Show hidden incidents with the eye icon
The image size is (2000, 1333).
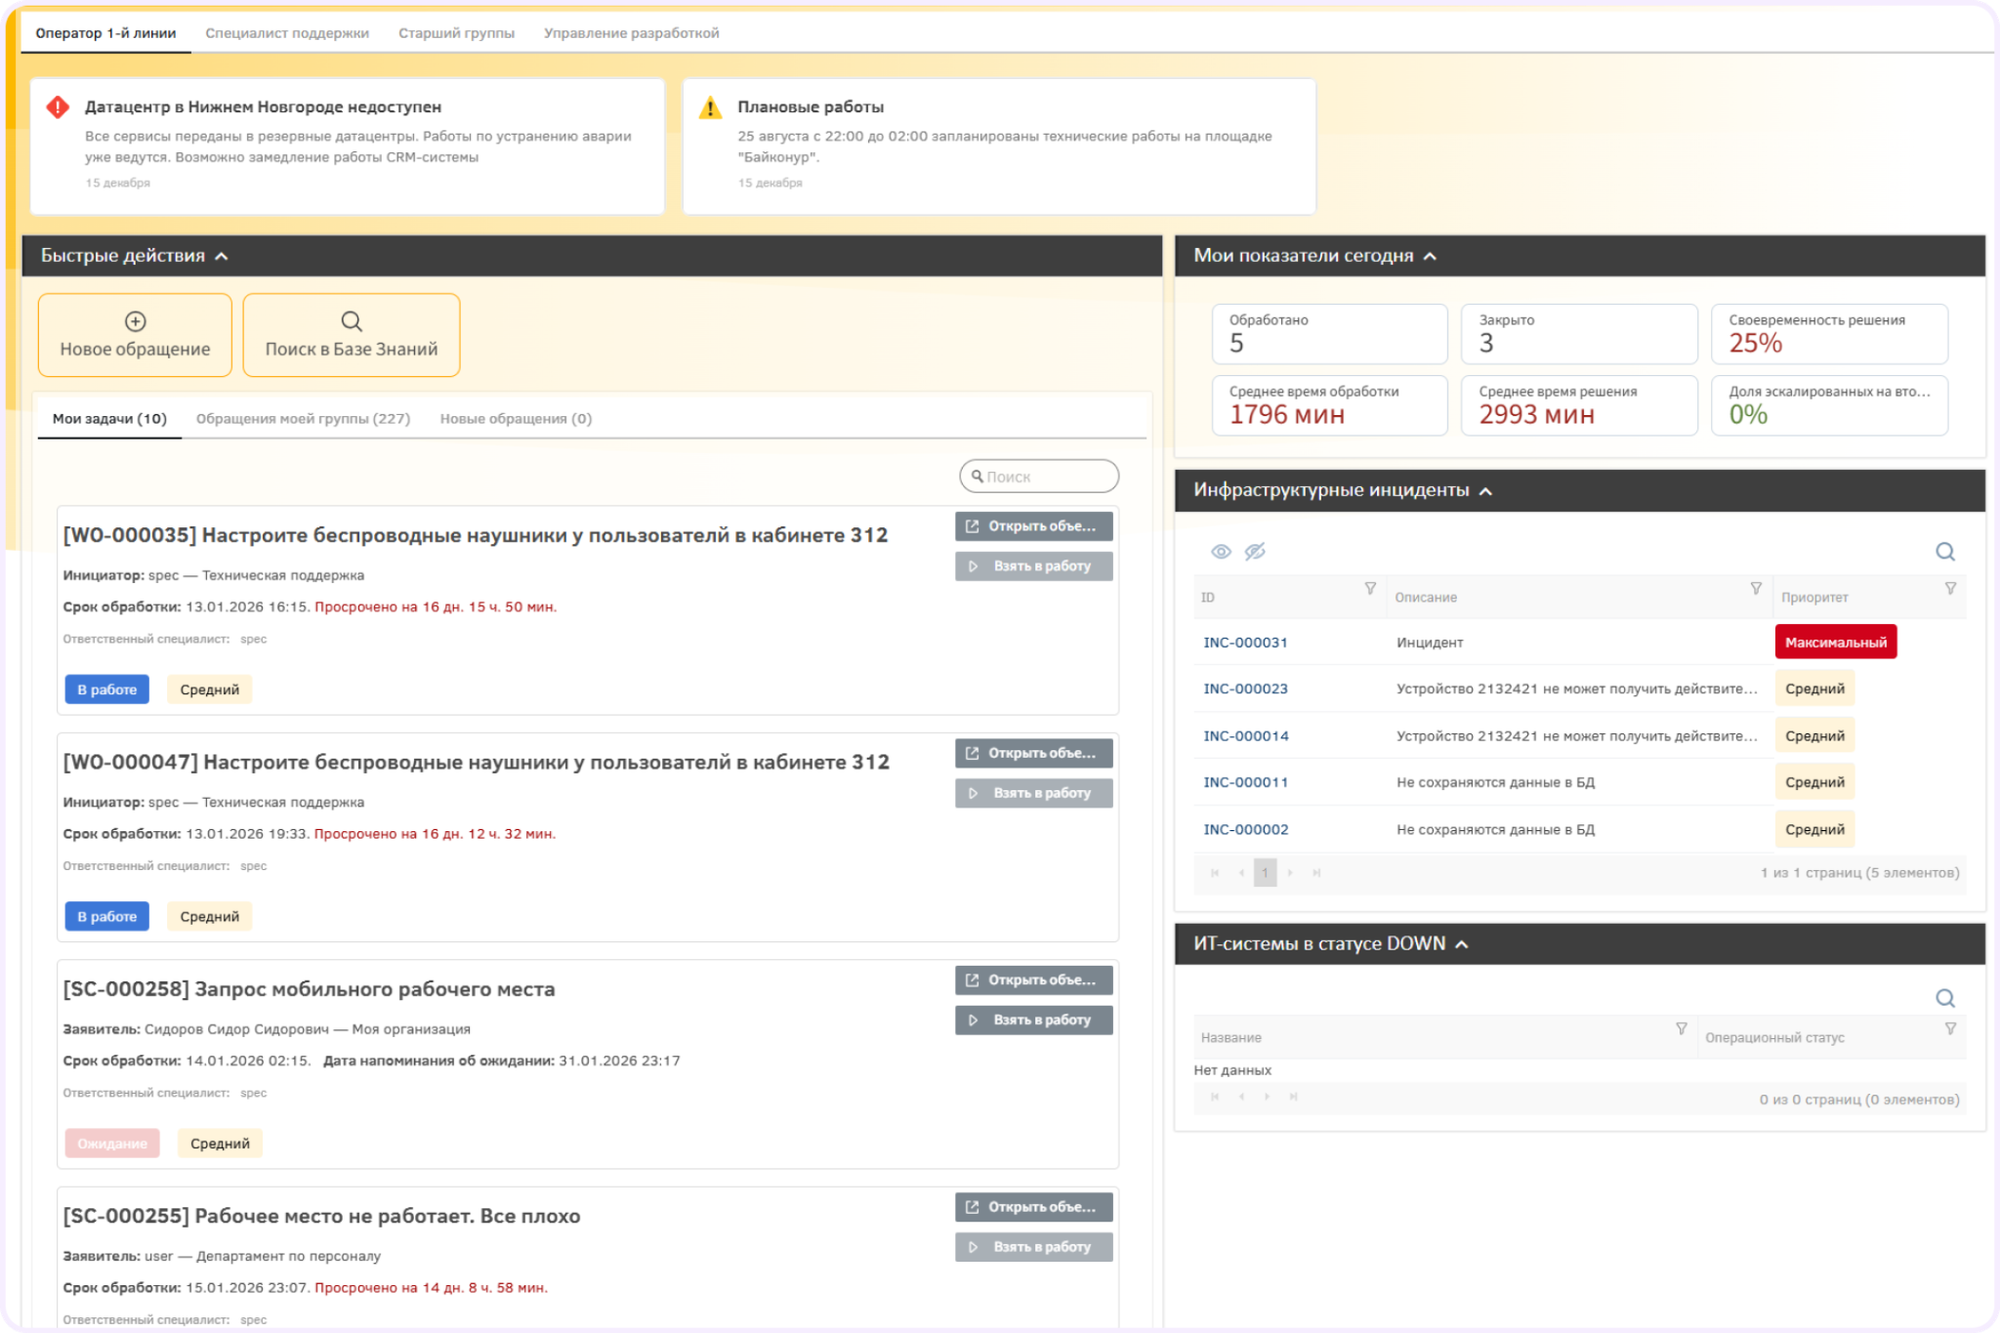click(x=1221, y=551)
